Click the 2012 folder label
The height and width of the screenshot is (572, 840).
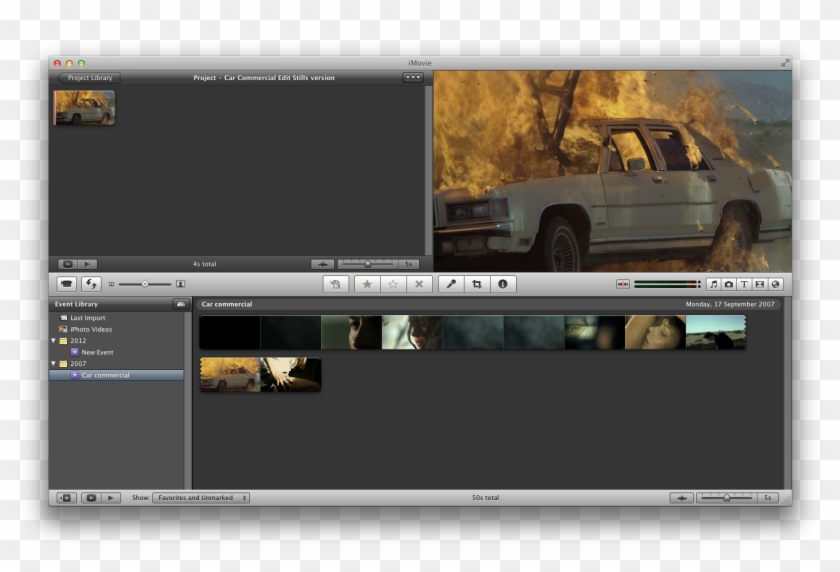click(x=78, y=341)
